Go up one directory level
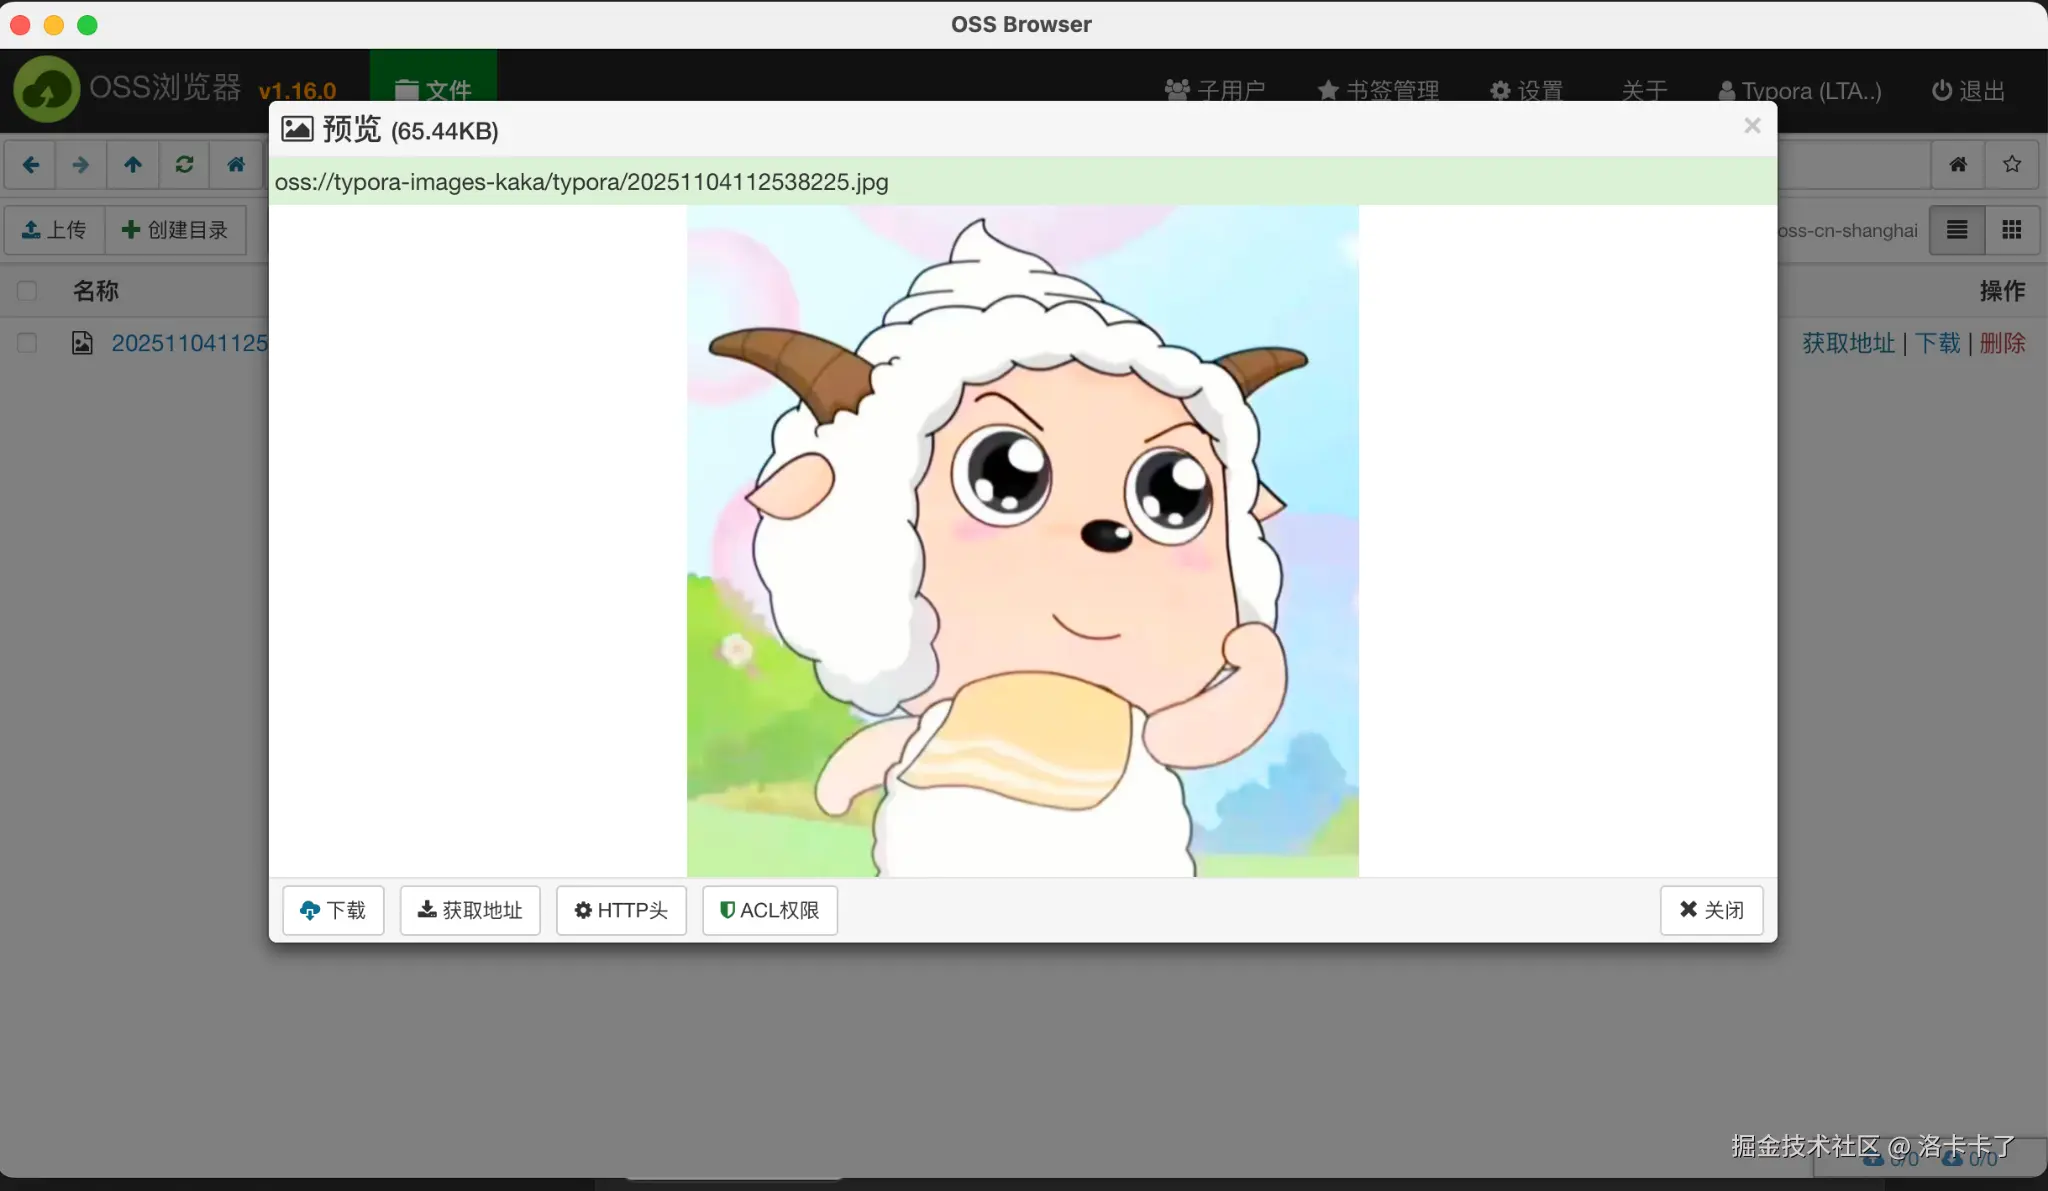Viewport: 2048px width, 1191px height. point(133,165)
